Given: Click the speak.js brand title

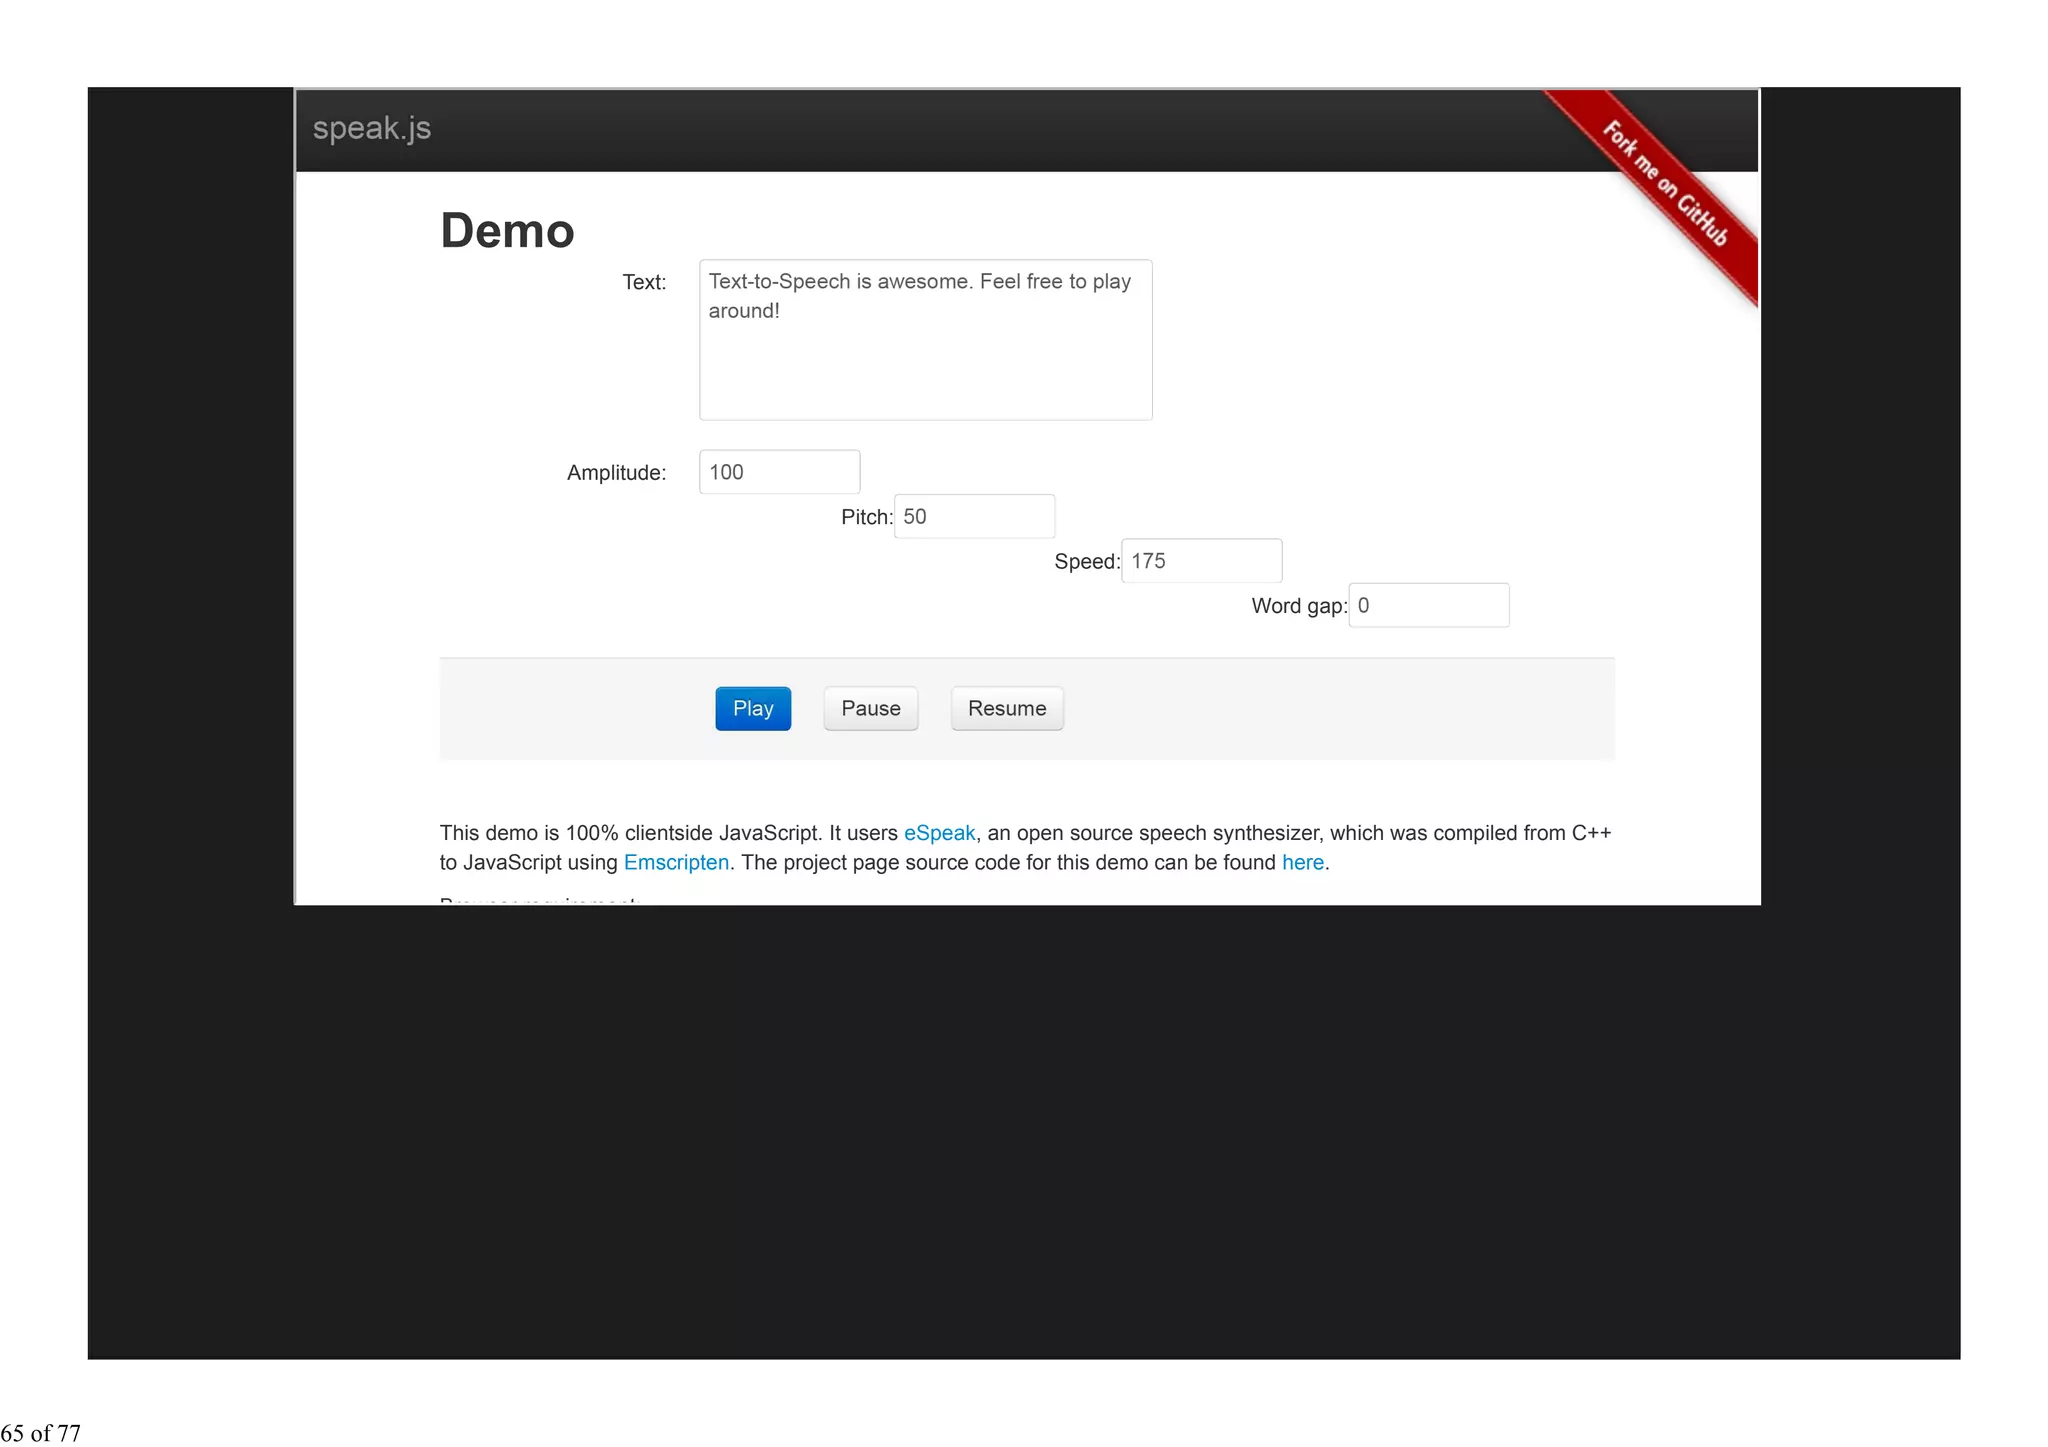Looking at the screenshot, I should coord(372,128).
